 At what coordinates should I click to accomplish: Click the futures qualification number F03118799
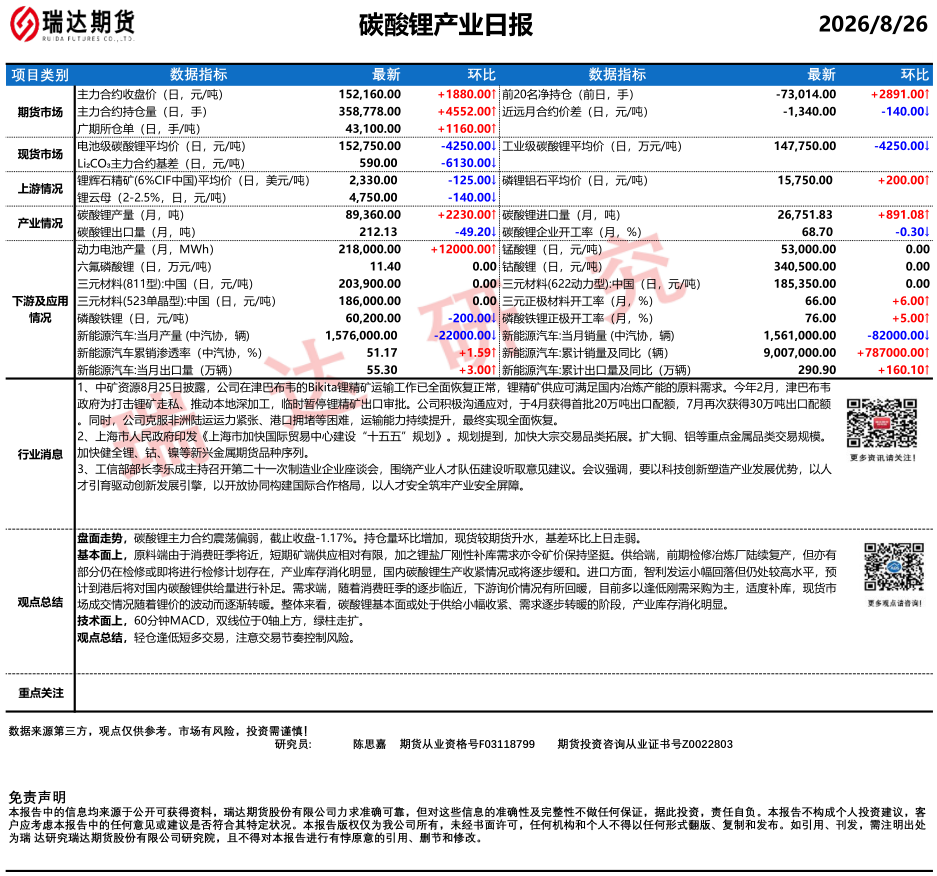(x=508, y=745)
